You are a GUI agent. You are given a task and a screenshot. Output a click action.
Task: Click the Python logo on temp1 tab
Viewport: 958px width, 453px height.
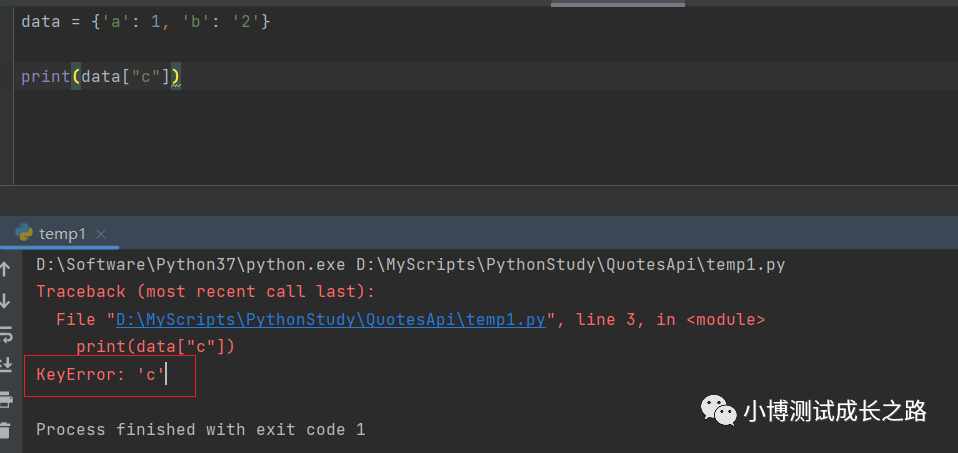pos(24,232)
